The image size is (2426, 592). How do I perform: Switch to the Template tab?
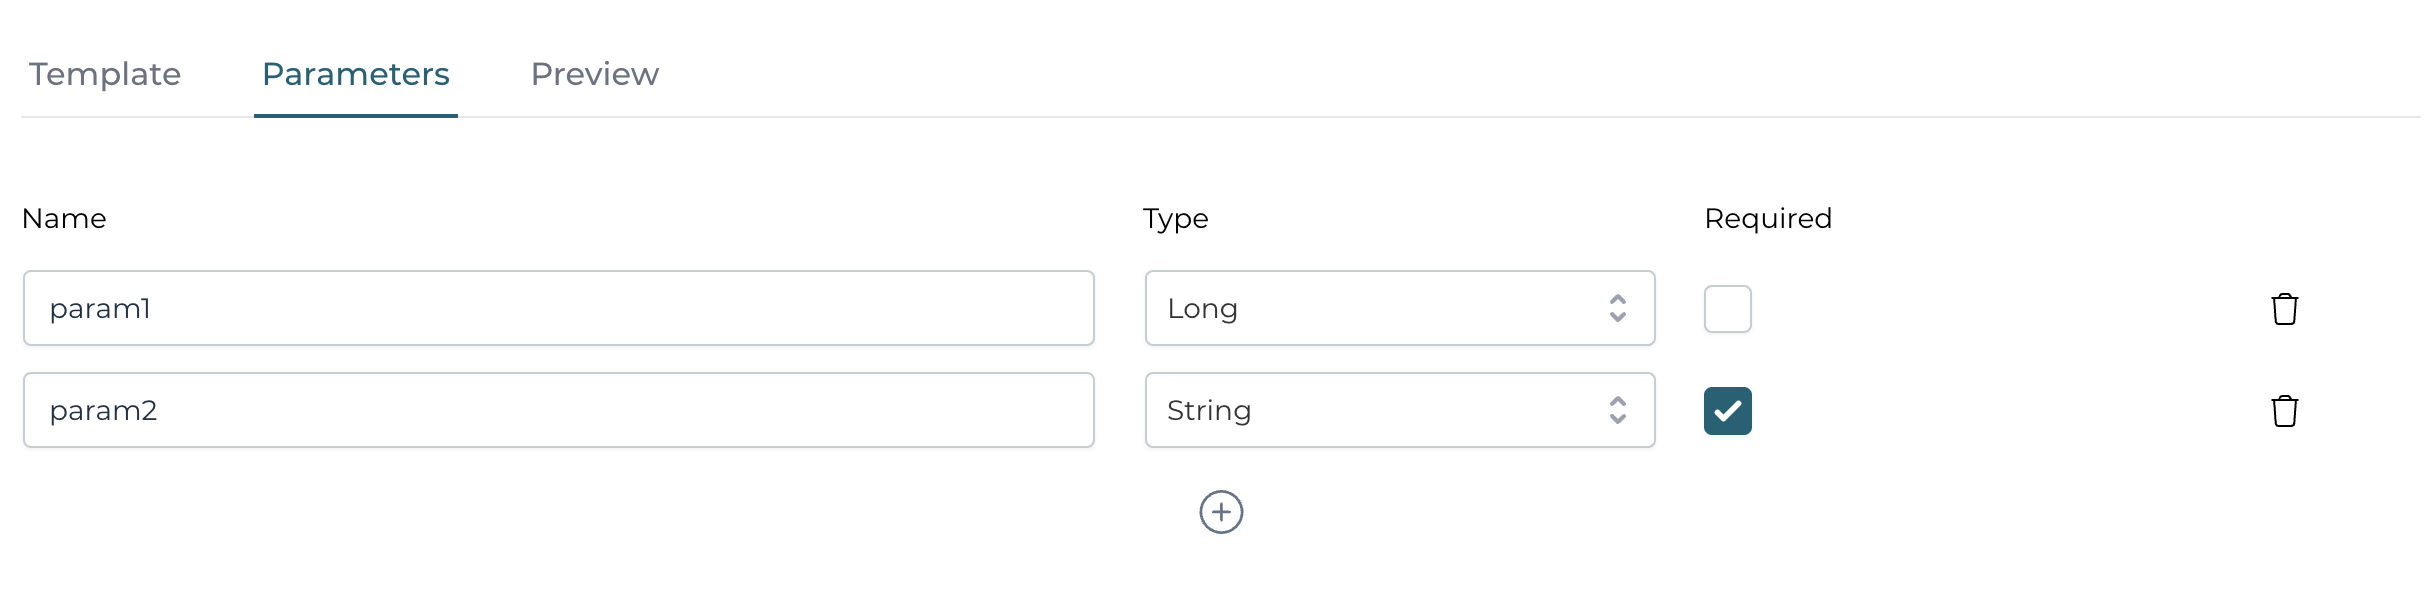coord(104,74)
